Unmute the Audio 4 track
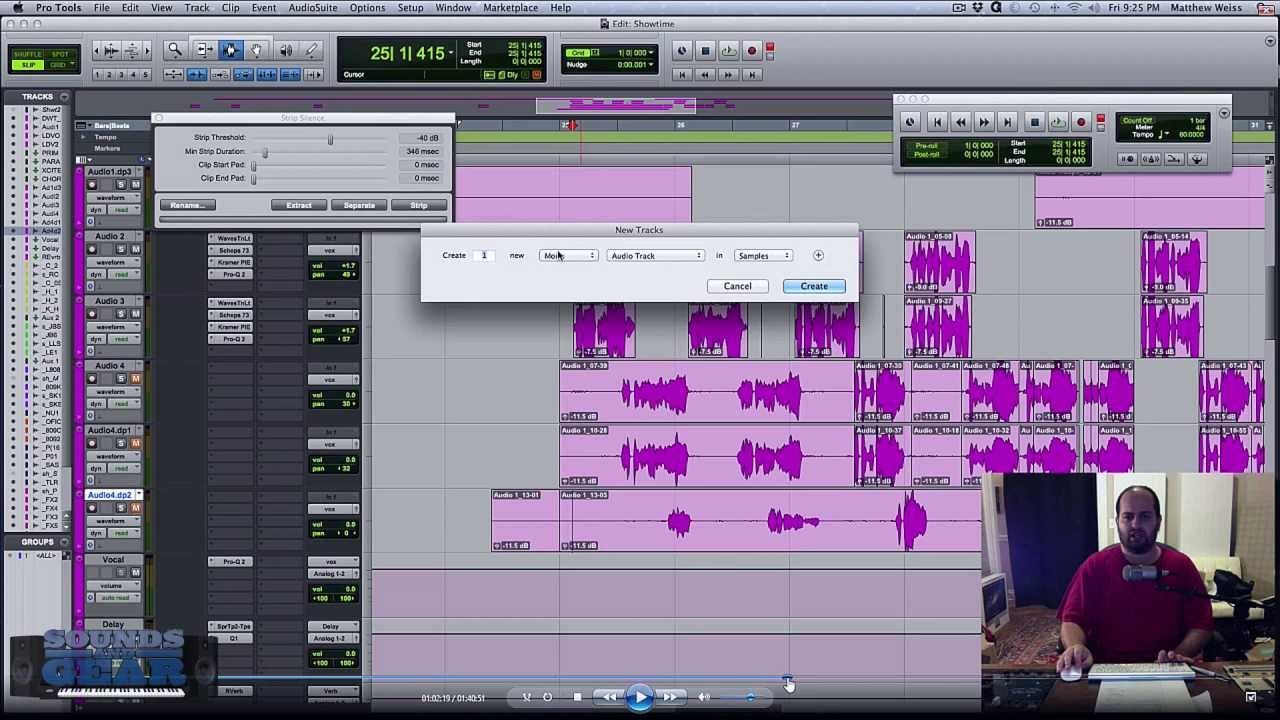 [x=136, y=378]
